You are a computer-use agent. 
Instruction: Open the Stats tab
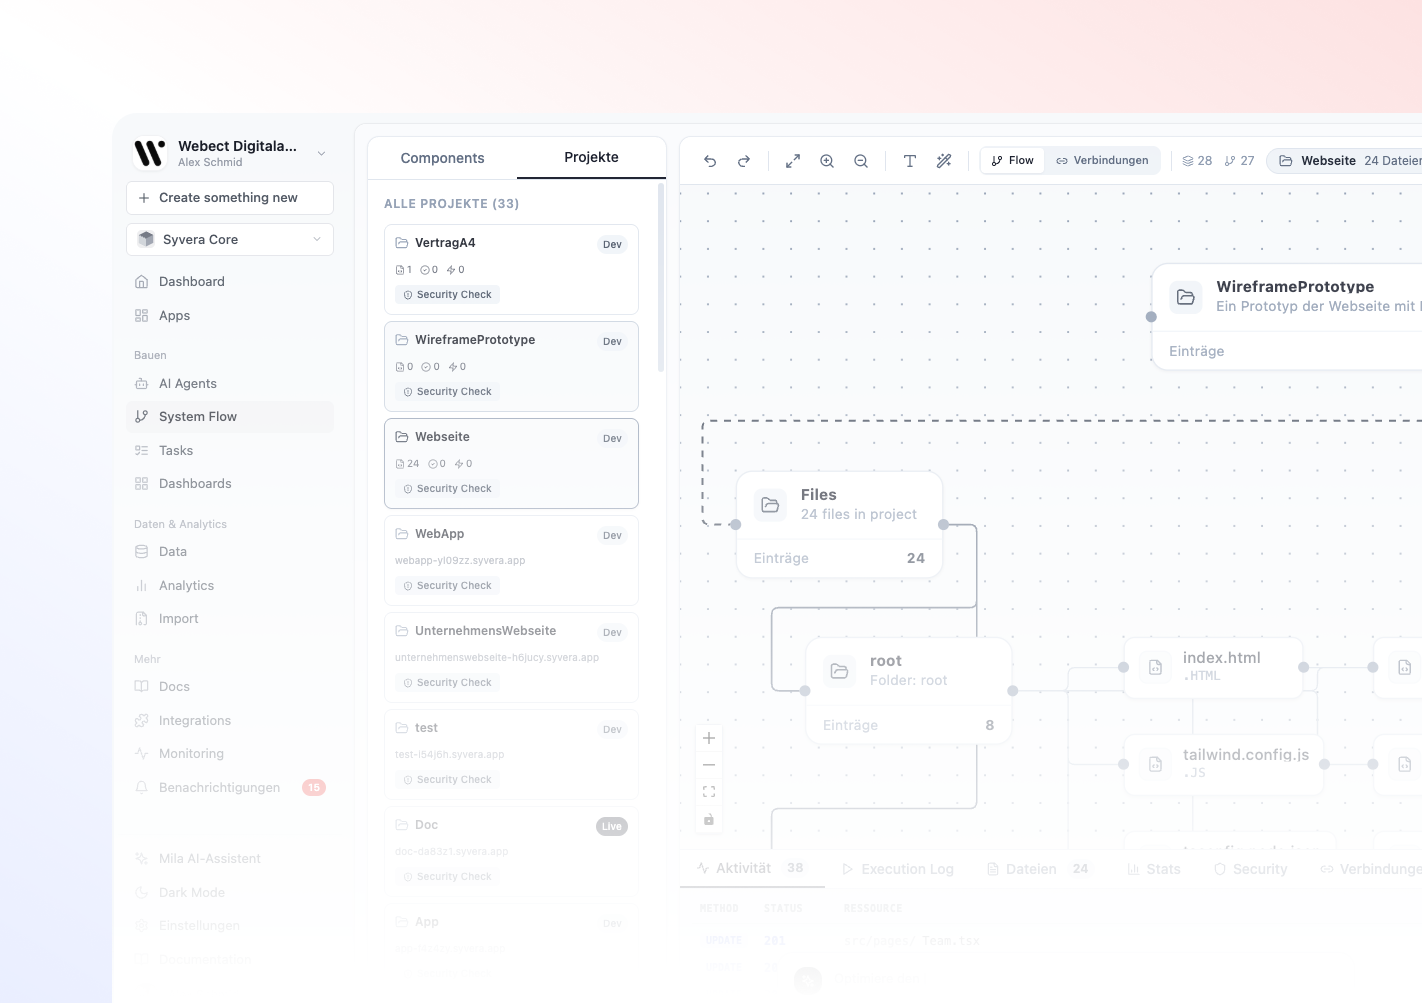coord(1154,869)
